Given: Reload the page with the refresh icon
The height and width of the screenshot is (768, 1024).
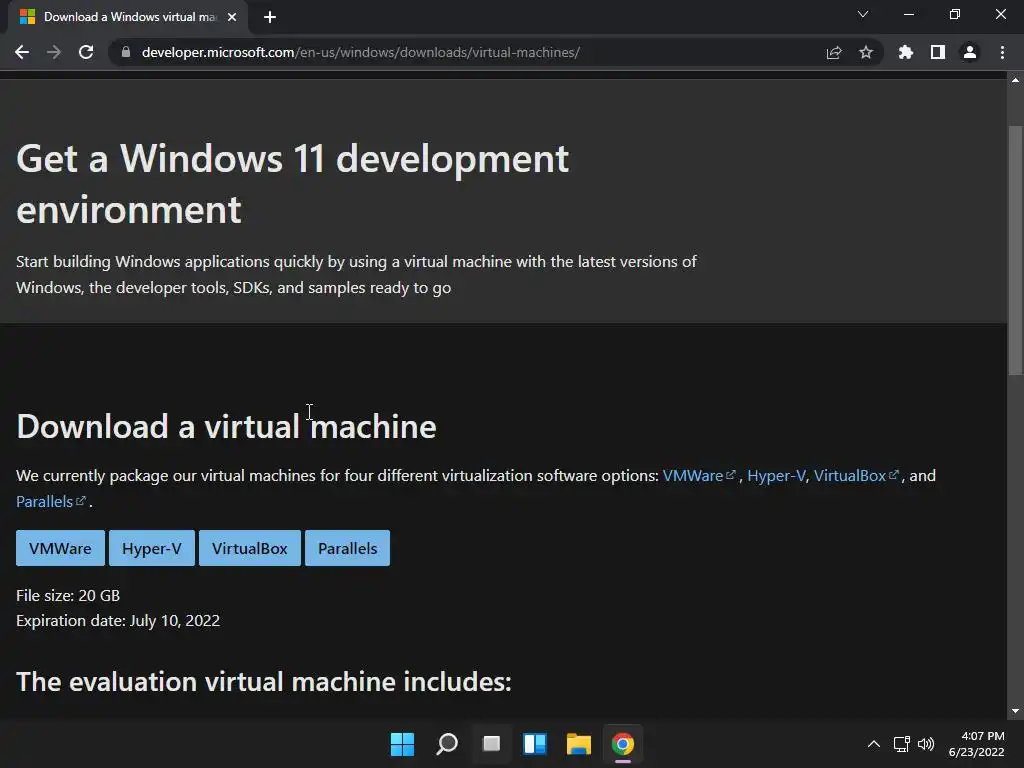Looking at the screenshot, I should click(x=86, y=52).
